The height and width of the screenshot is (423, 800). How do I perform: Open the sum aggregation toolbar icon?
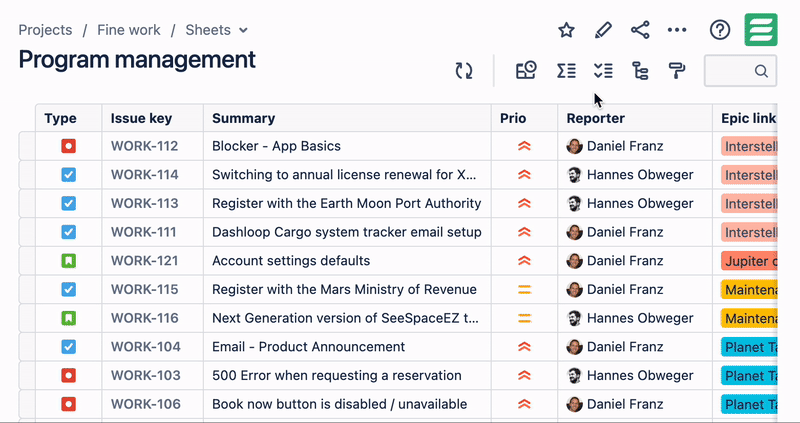pyautogui.click(x=566, y=71)
